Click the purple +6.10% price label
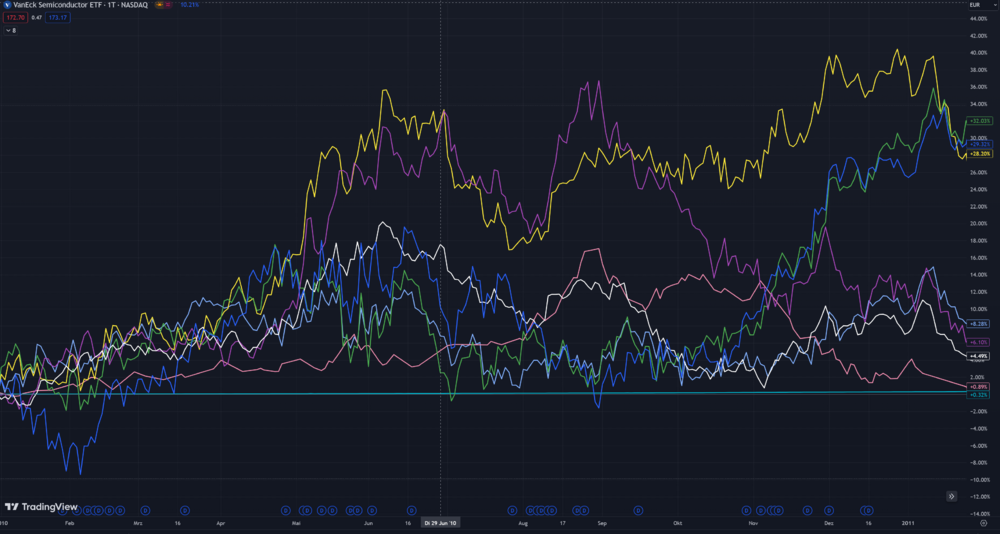Image resolution: width=1000 pixels, height=534 pixels. click(978, 342)
